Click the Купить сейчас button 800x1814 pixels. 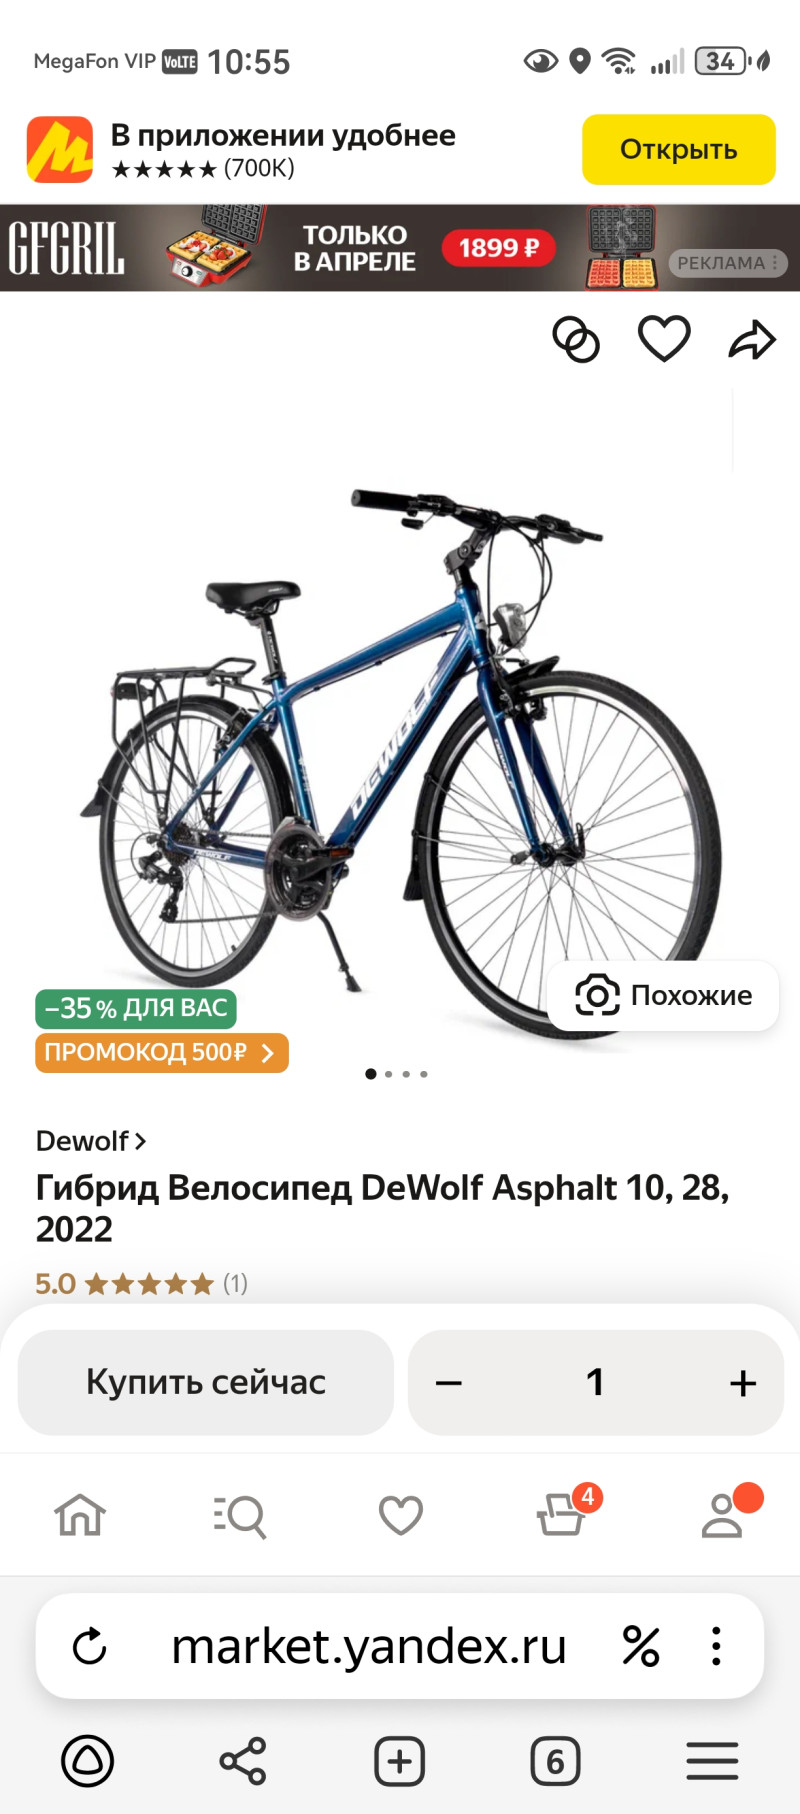(x=206, y=1382)
